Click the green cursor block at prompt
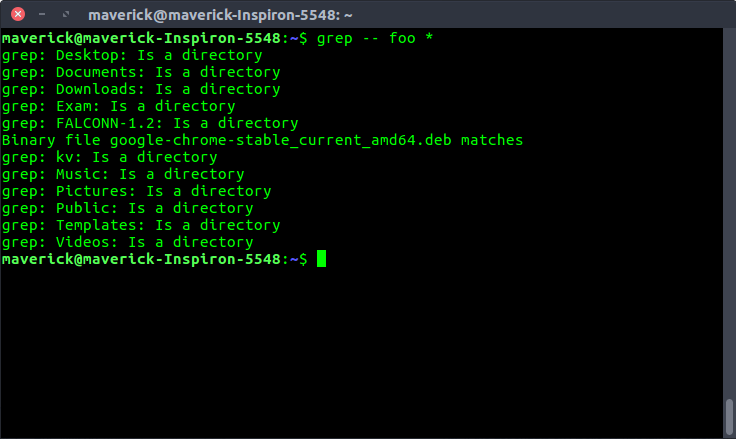This screenshot has height=439, width=736. pyautogui.click(x=321, y=259)
